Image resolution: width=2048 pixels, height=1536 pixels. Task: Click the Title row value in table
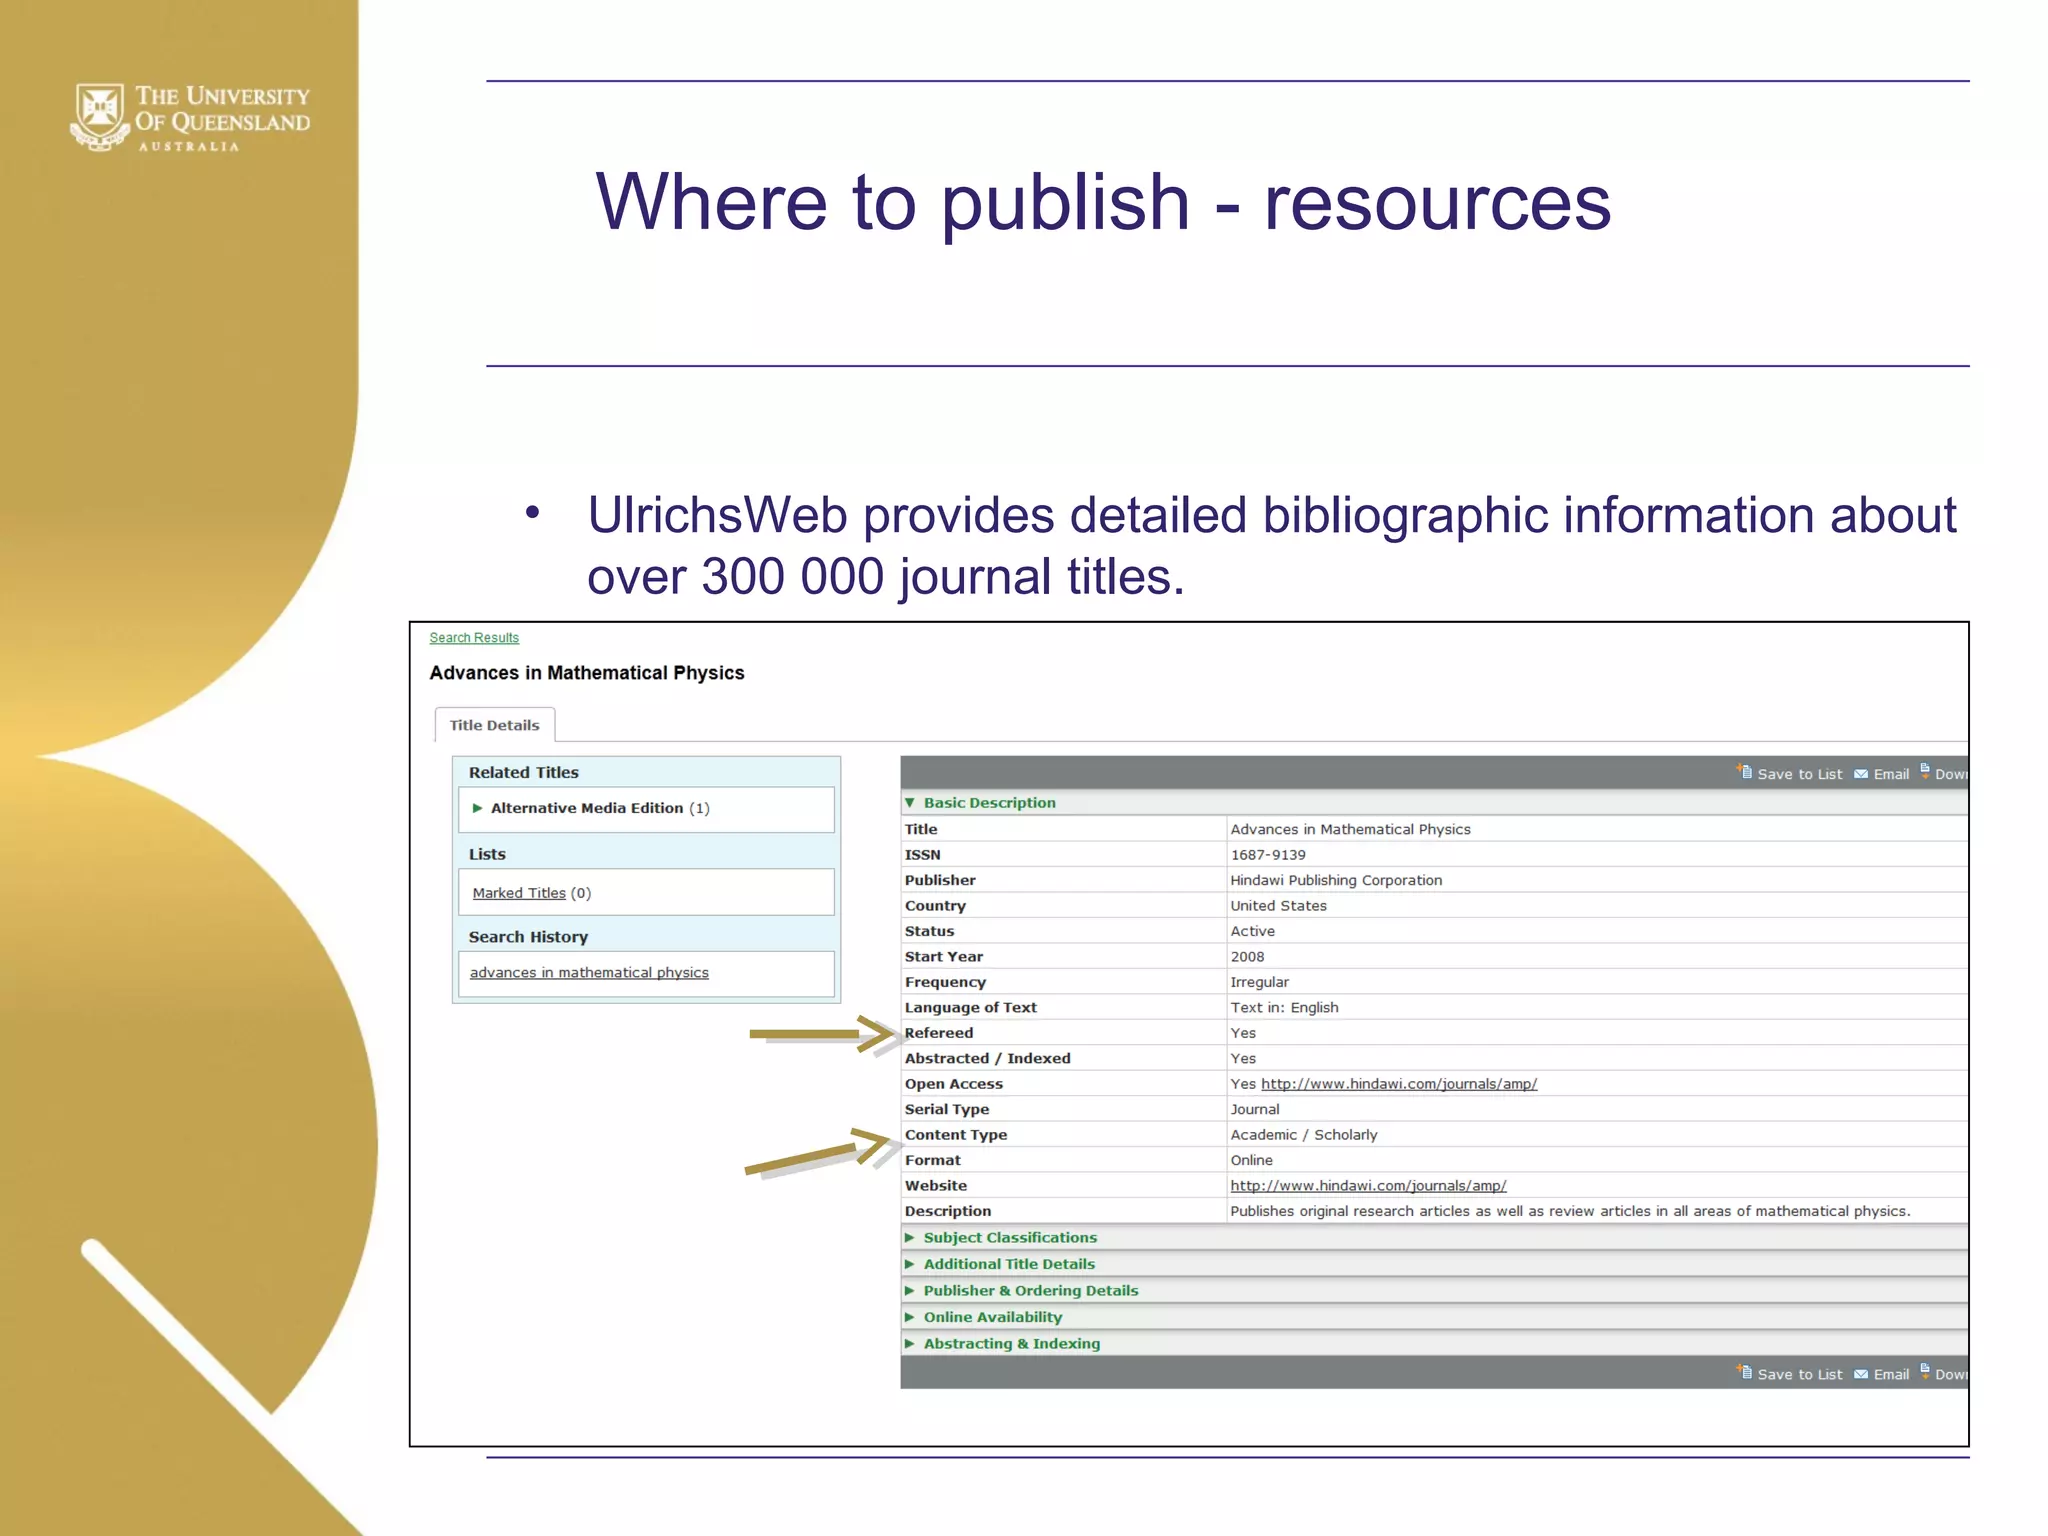[1350, 829]
